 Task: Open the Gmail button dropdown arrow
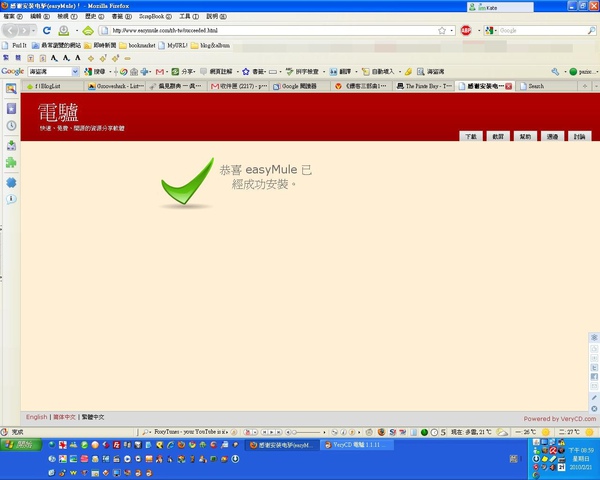click(x=167, y=72)
